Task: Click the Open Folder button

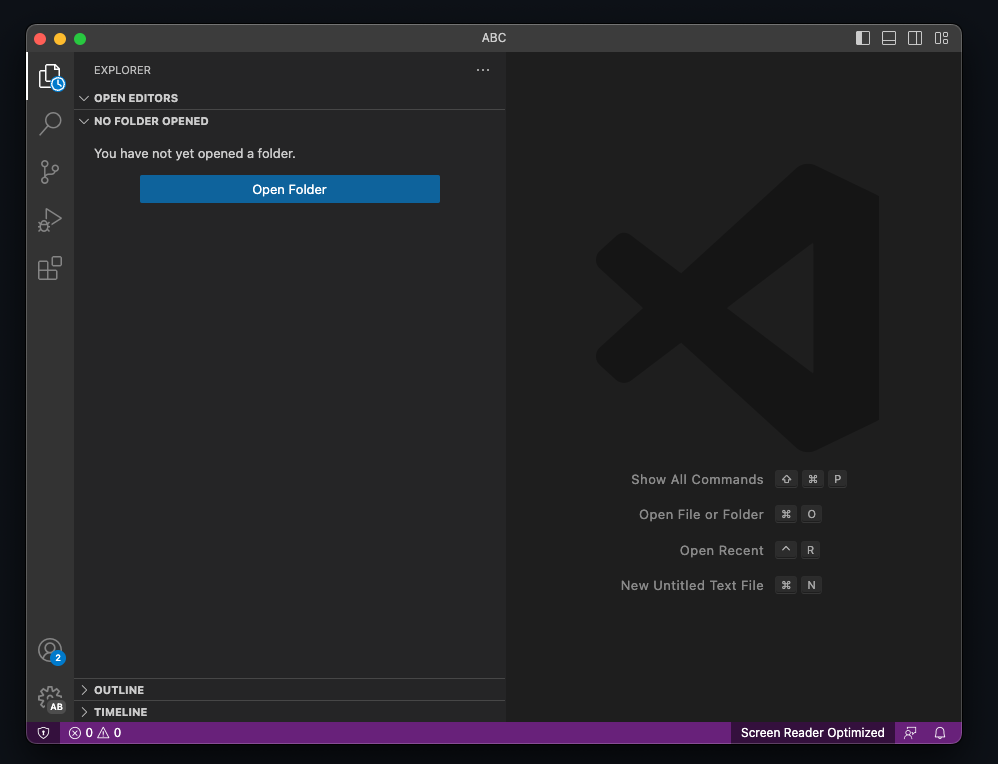Action: (290, 189)
